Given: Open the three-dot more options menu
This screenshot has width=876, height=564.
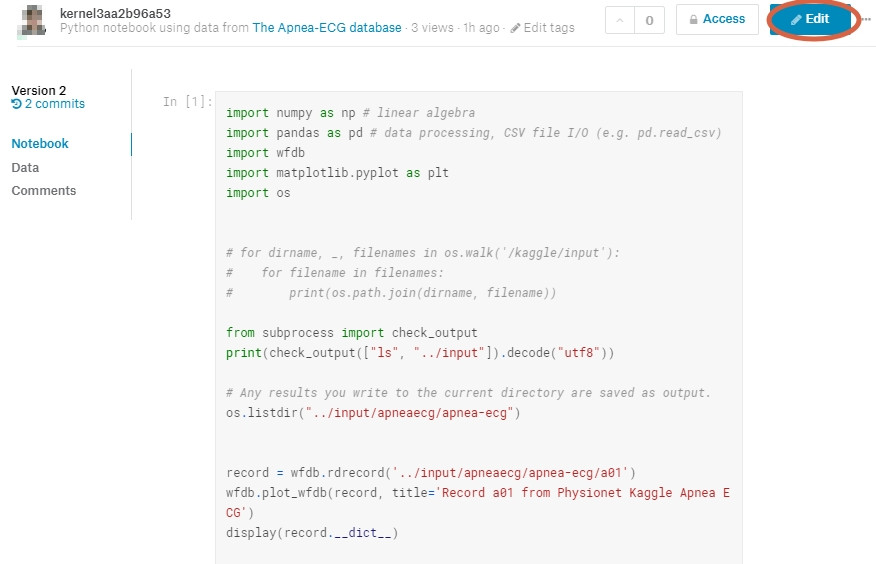Looking at the screenshot, I should (x=866, y=19).
